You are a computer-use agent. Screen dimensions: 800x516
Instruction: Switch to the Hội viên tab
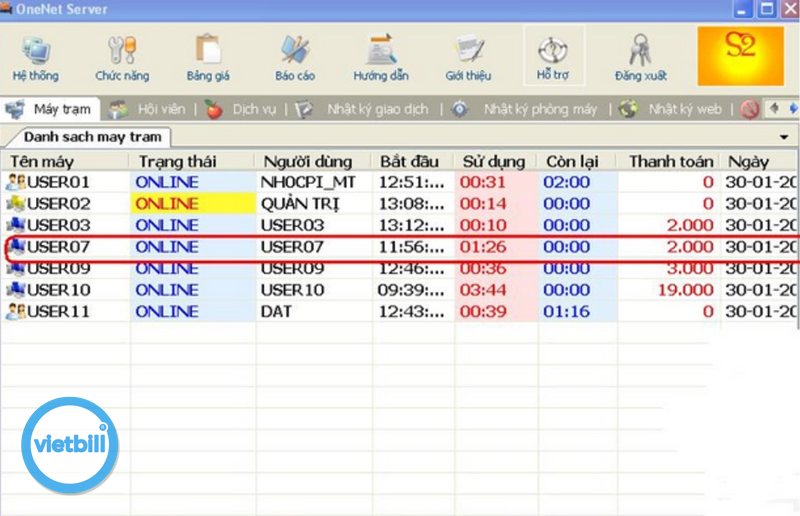[152, 109]
